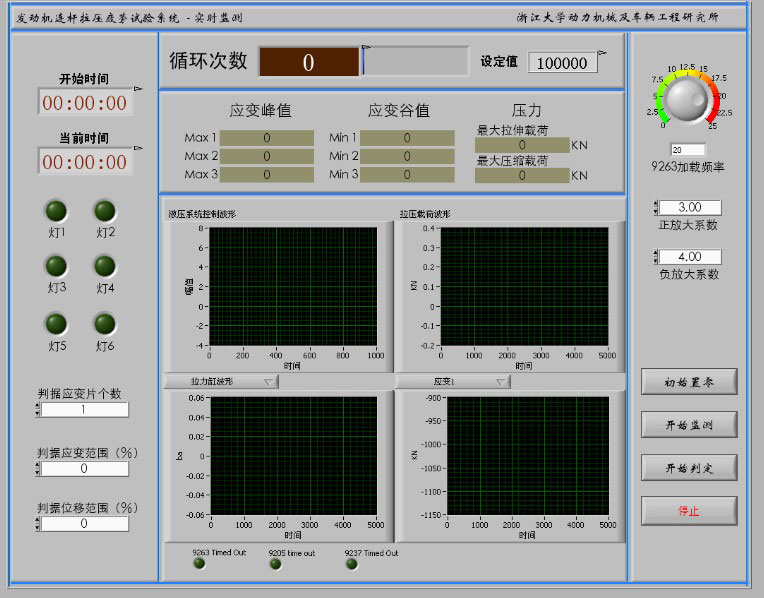Click the 判据位移范围 (%) input field

84,523
